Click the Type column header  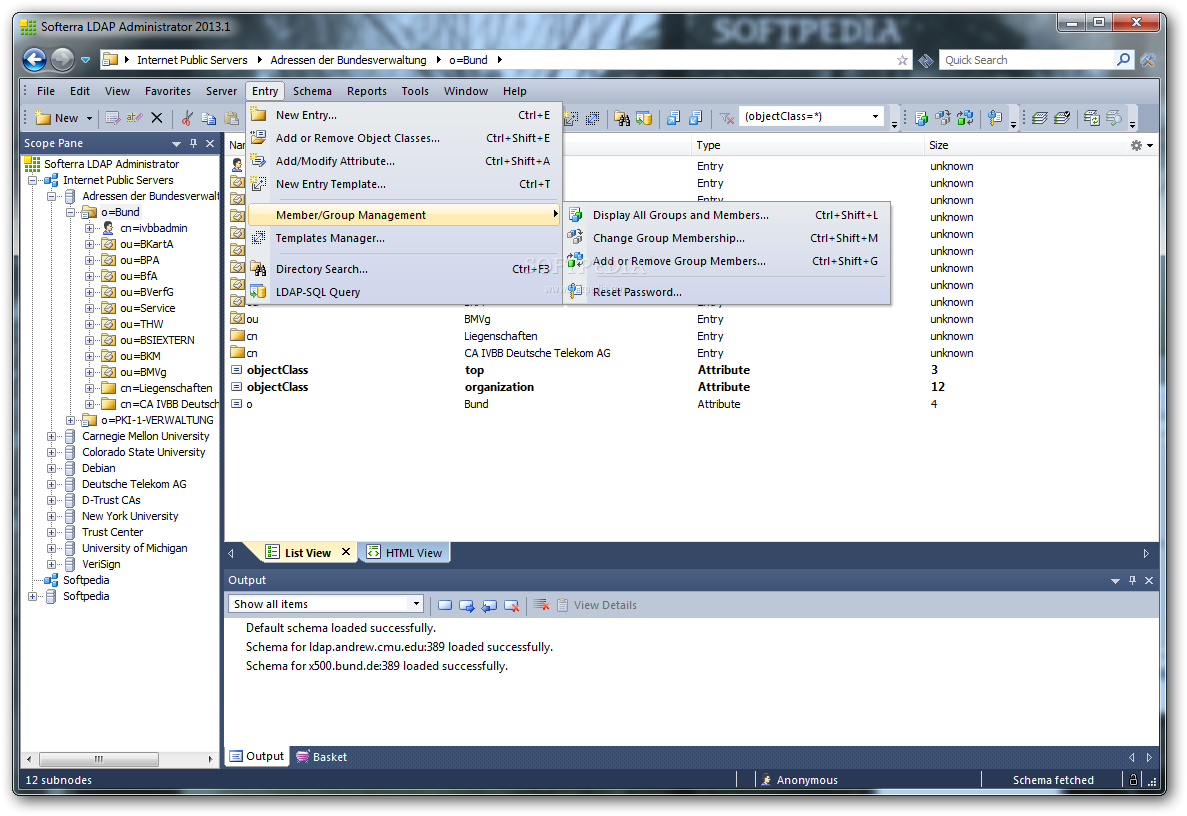[808, 145]
